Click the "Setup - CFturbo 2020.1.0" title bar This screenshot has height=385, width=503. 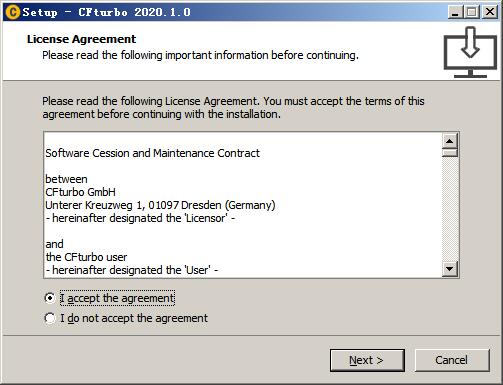(107, 12)
